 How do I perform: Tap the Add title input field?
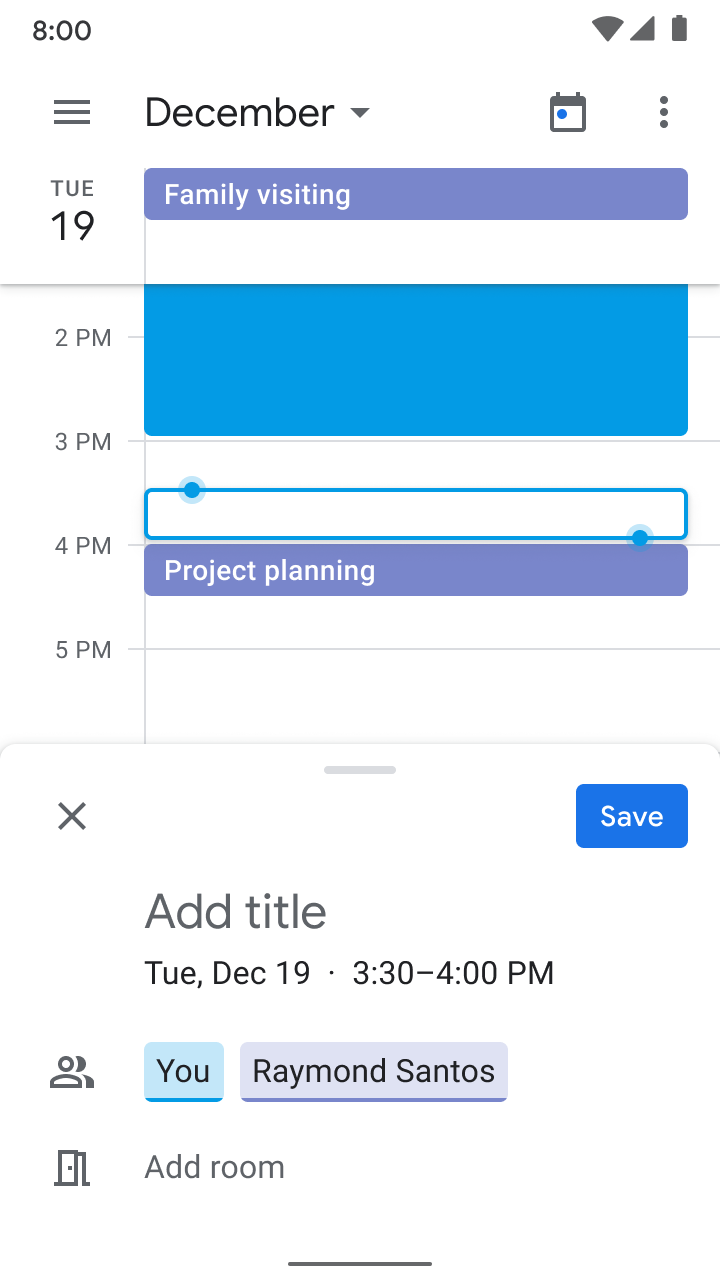point(236,911)
